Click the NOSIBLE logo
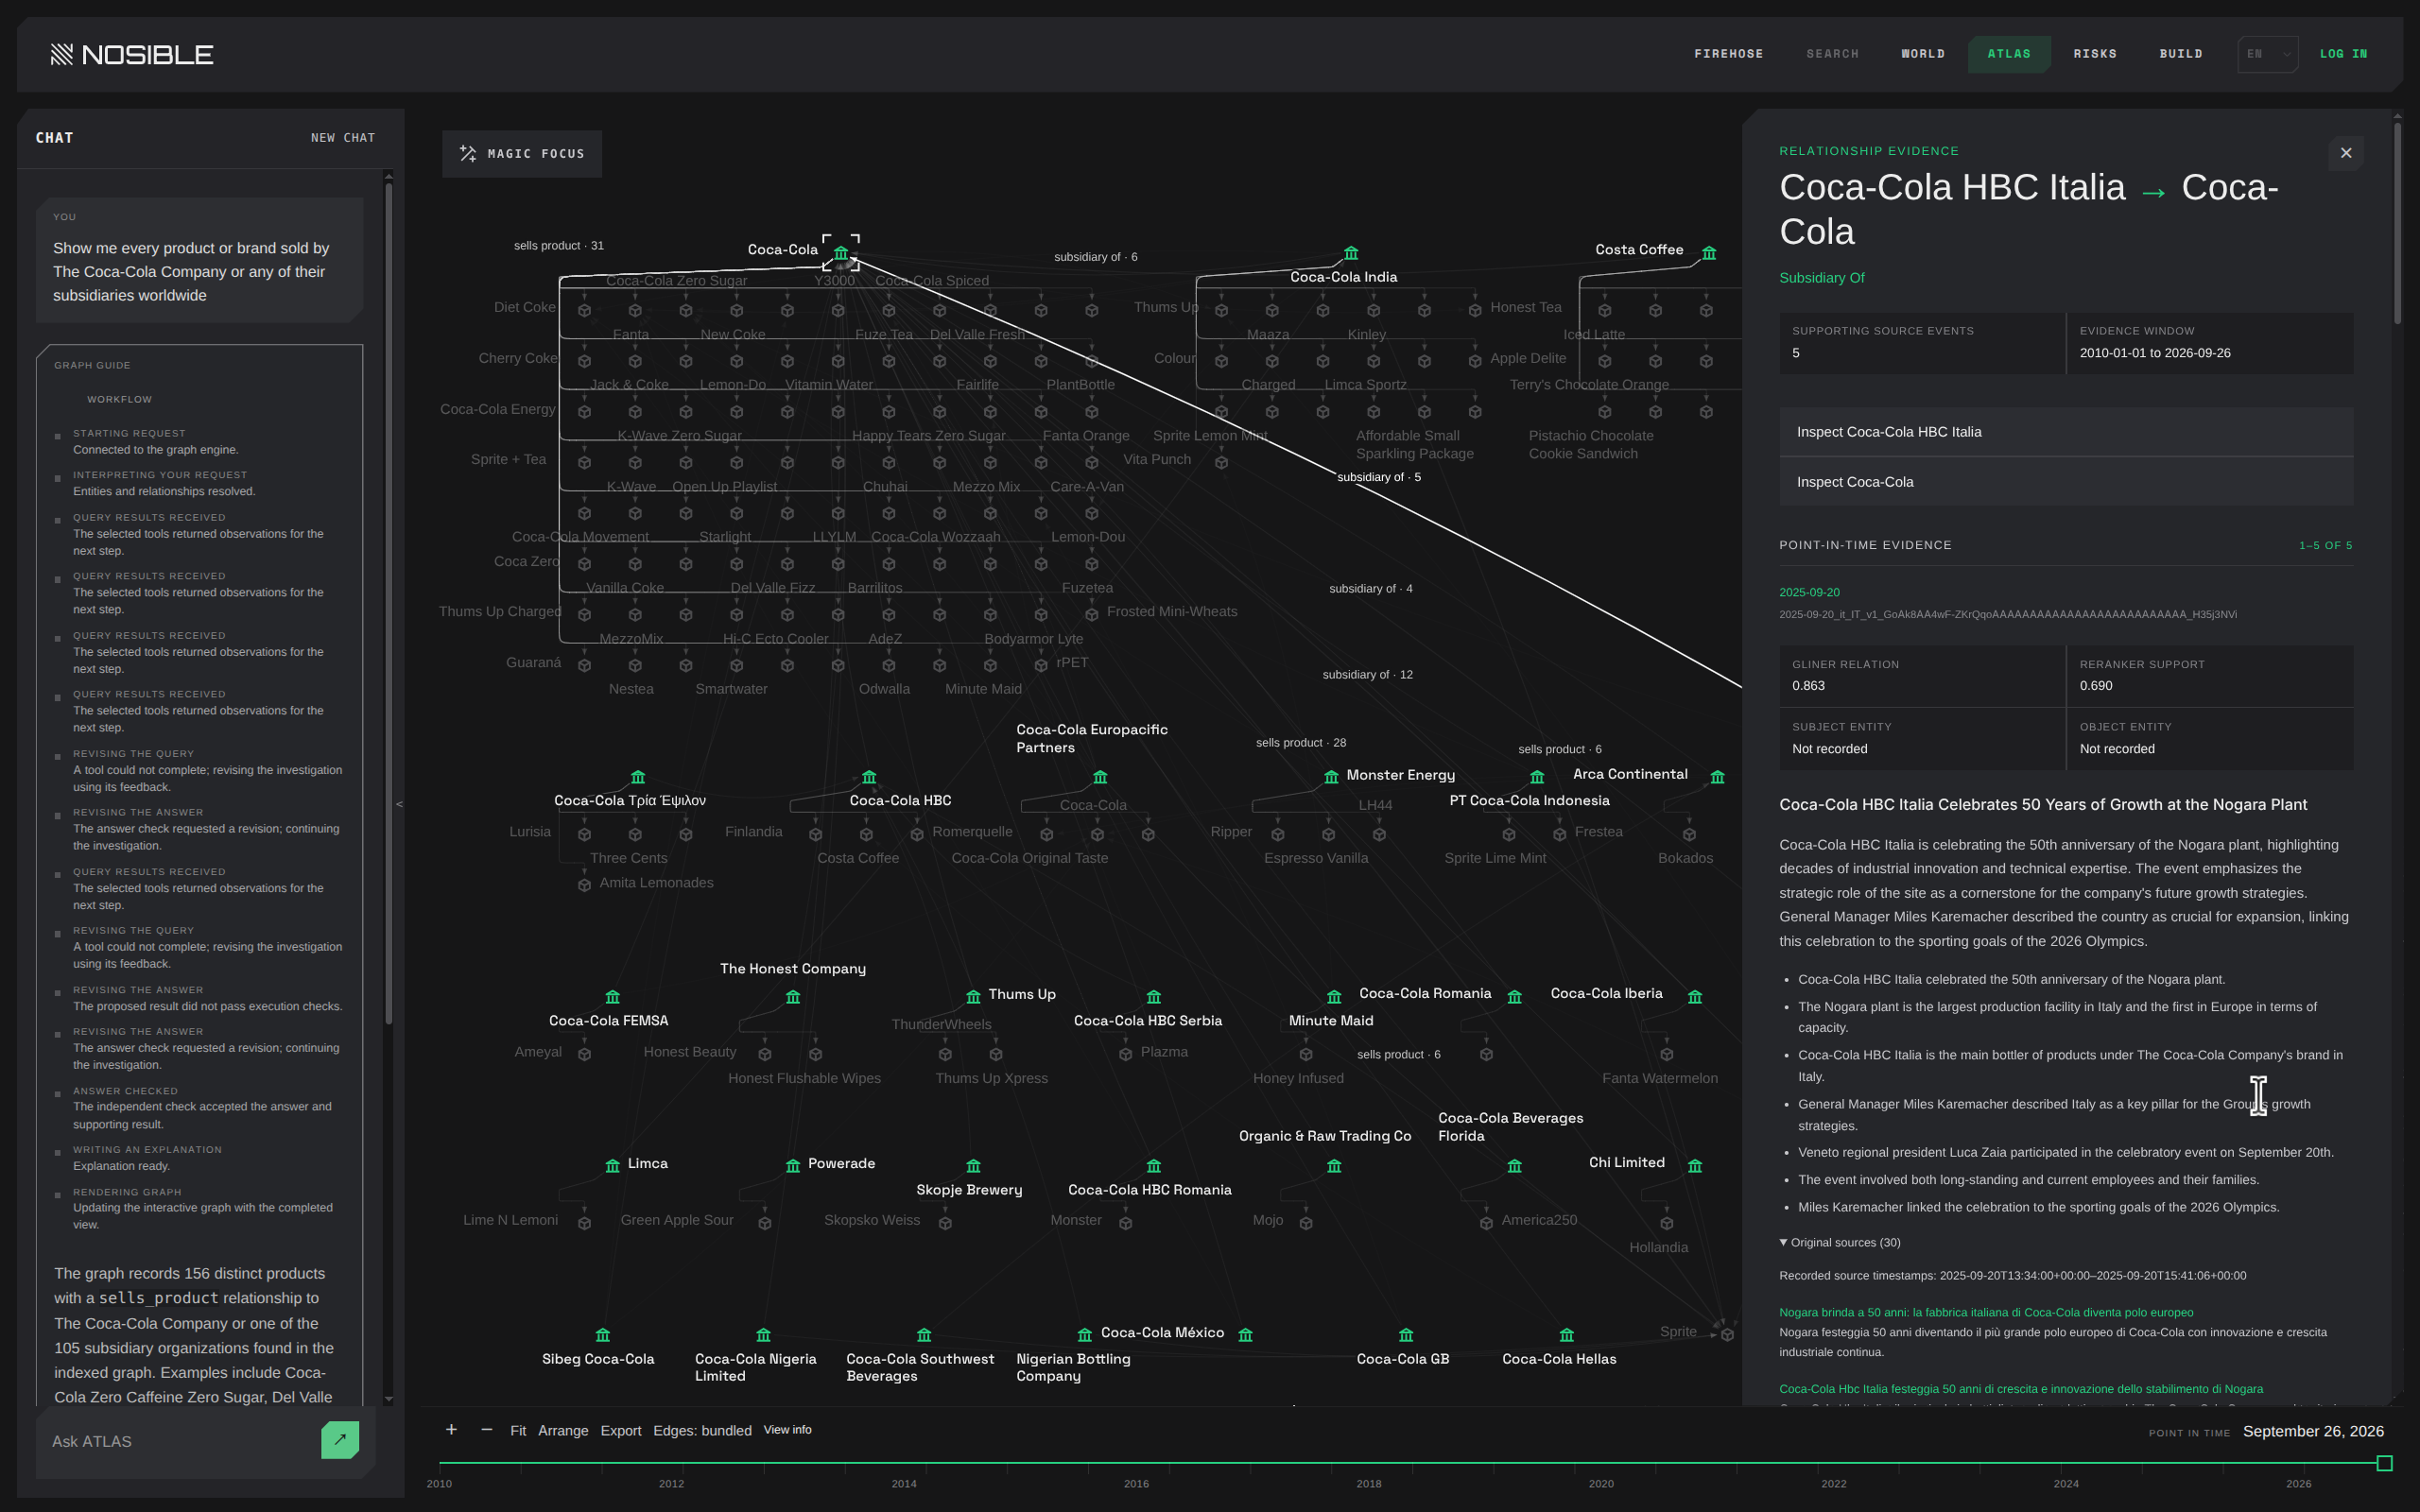 tap(132, 54)
